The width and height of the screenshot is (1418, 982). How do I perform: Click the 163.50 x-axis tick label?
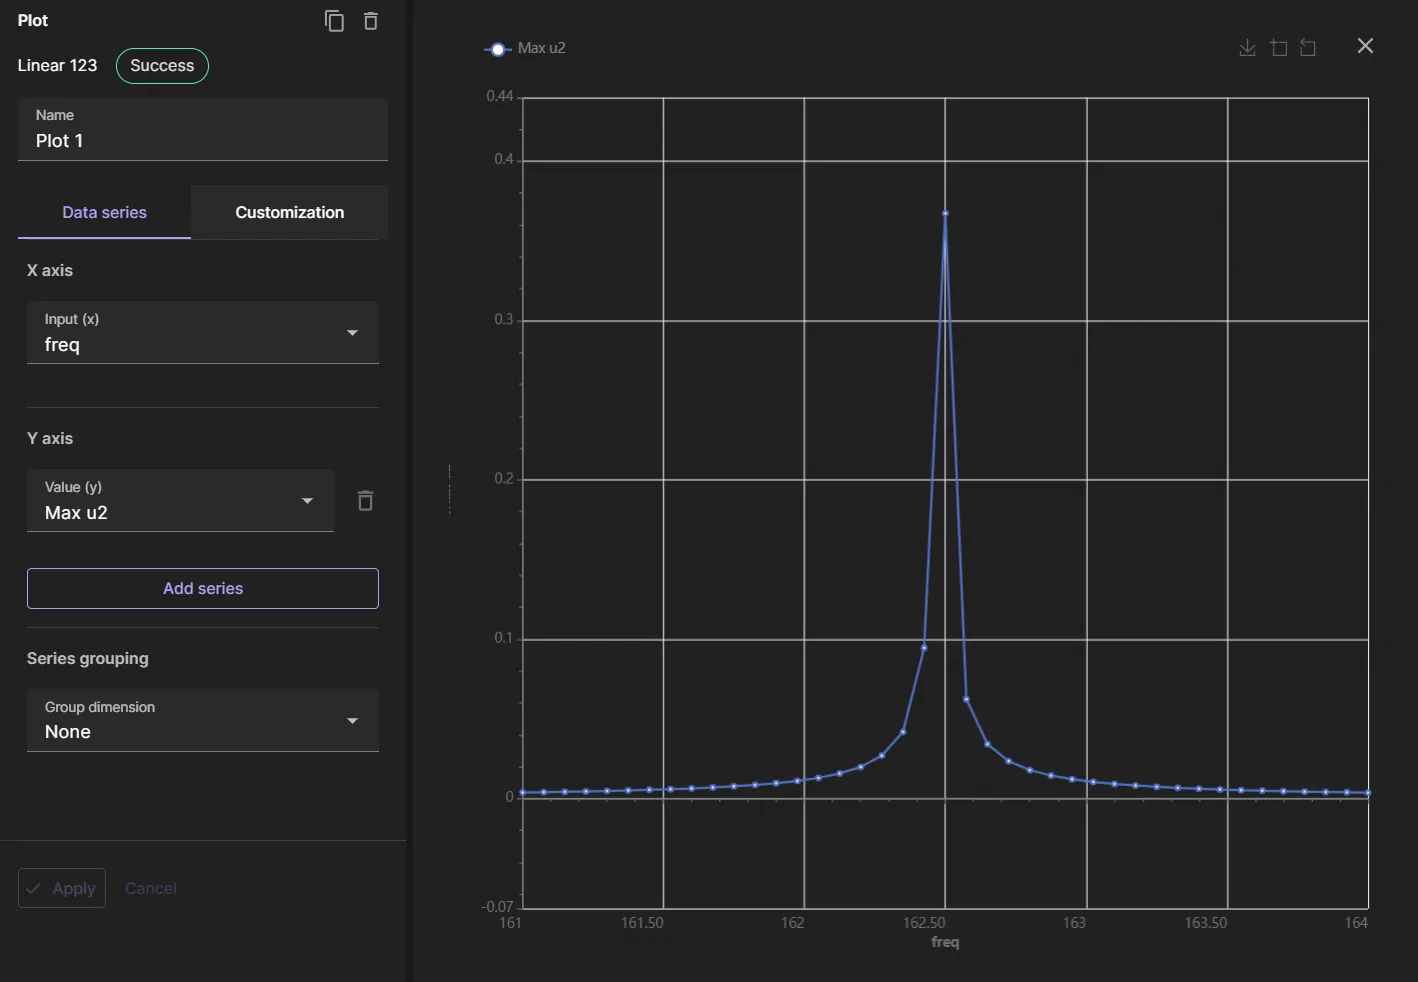coord(1206,923)
